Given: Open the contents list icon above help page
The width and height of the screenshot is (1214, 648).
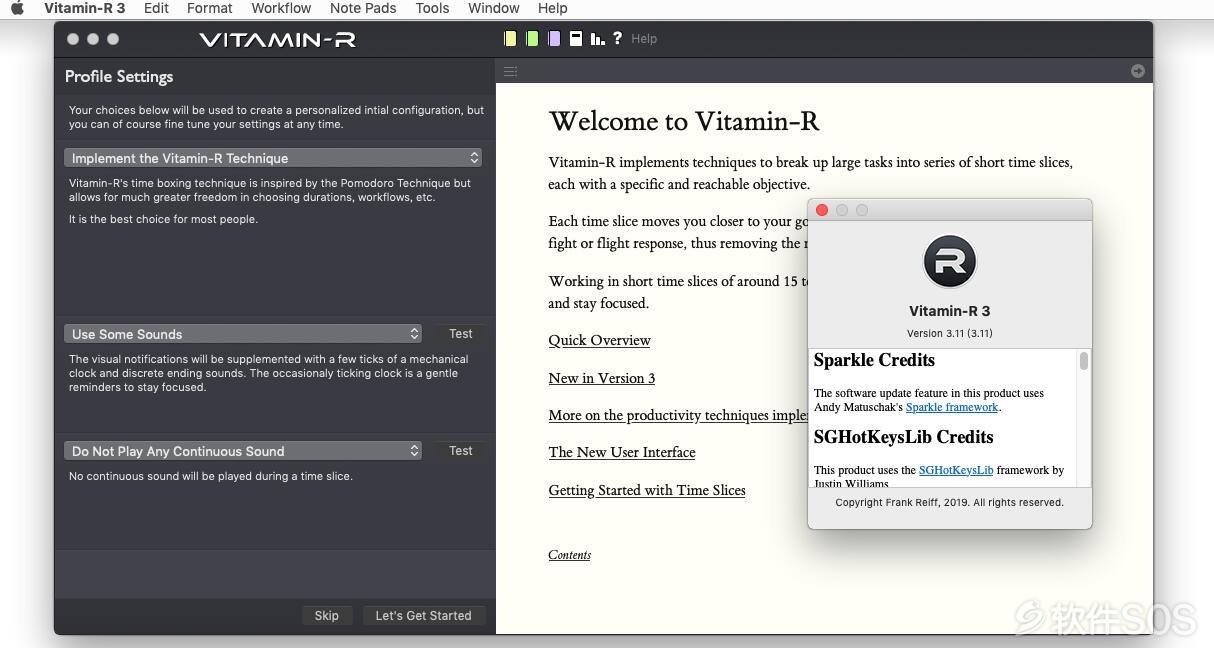Looking at the screenshot, I should pyautogui.click(x=510, y=71).
